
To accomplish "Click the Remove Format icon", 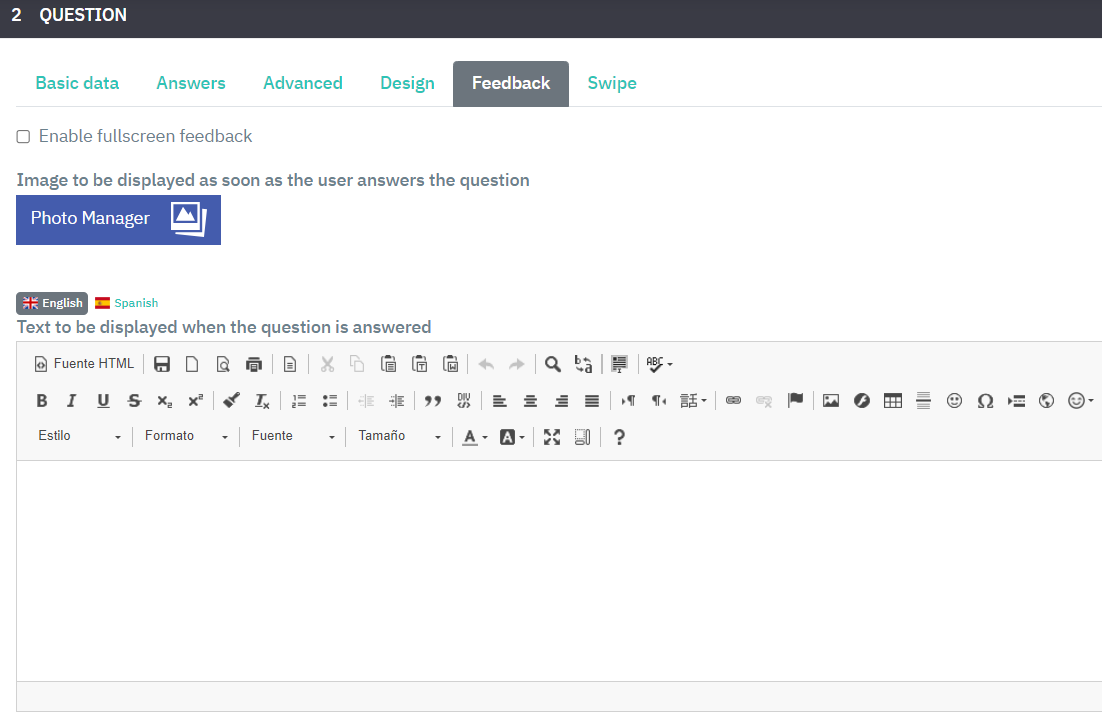I will [262, 400].
